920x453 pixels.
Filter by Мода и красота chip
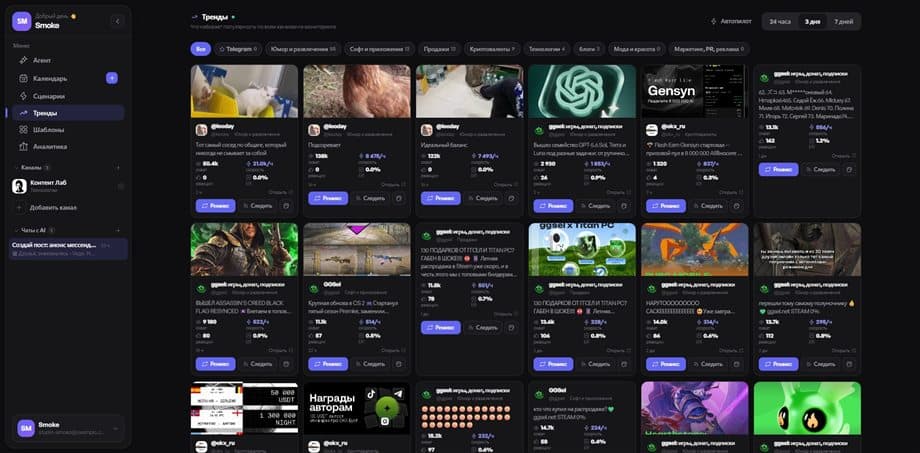pyautogui.click(x=637, y=49)
